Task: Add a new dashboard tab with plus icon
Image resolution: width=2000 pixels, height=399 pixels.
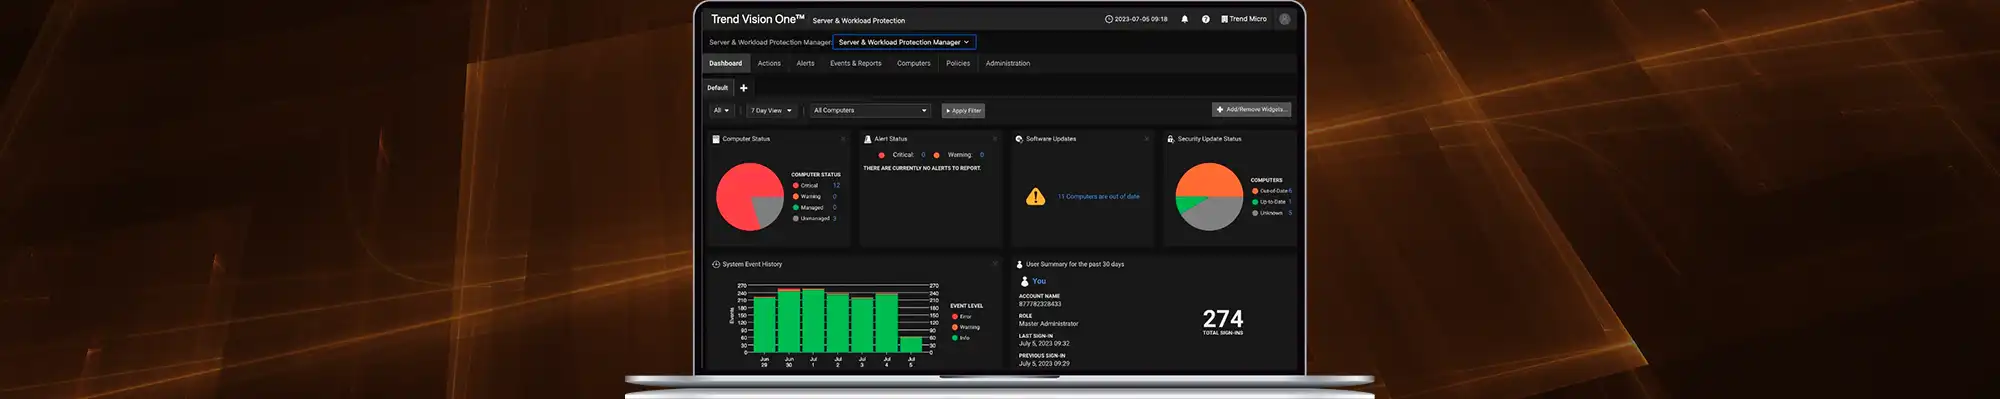Action: (743, 88)
